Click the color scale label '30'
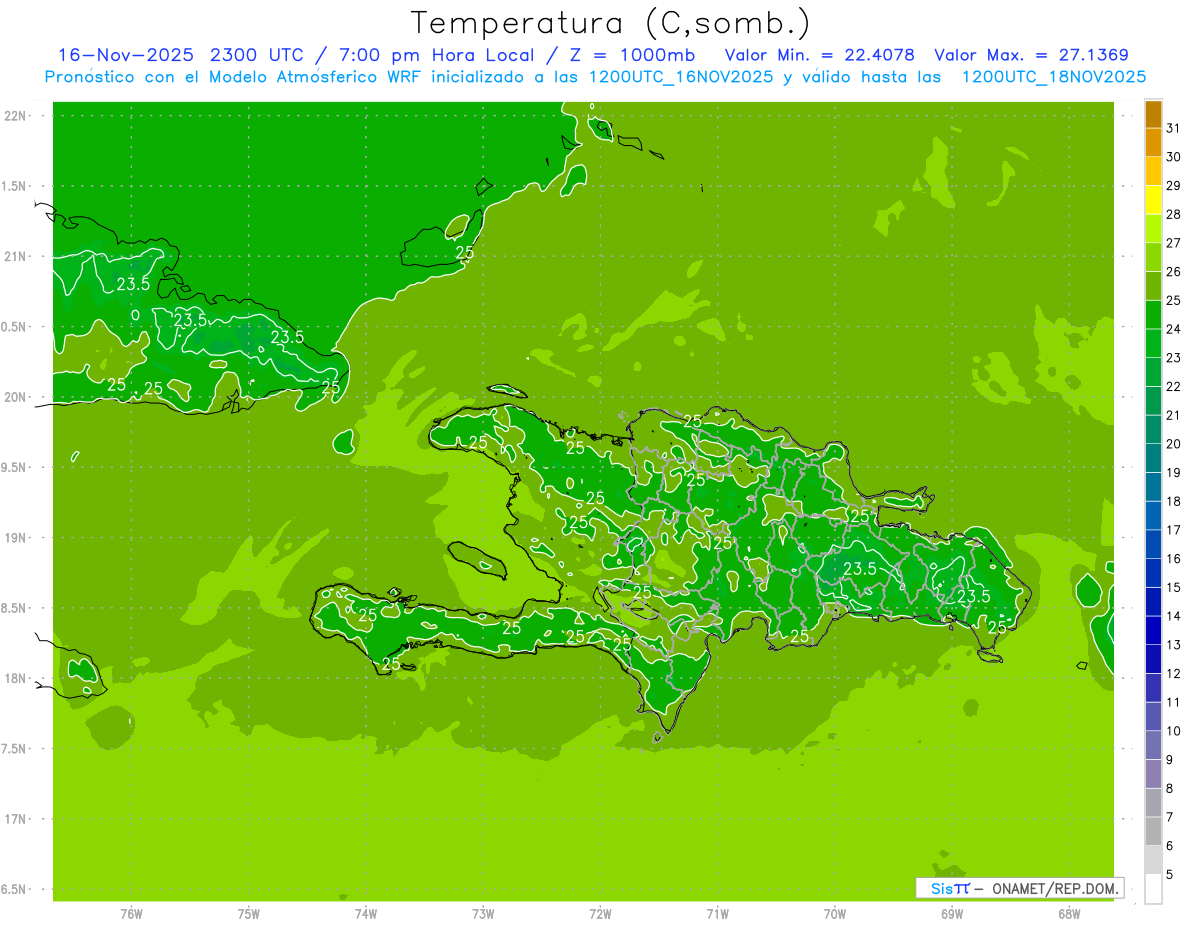Screen dimensions: 1200x927 click(x=1174, y=157)
